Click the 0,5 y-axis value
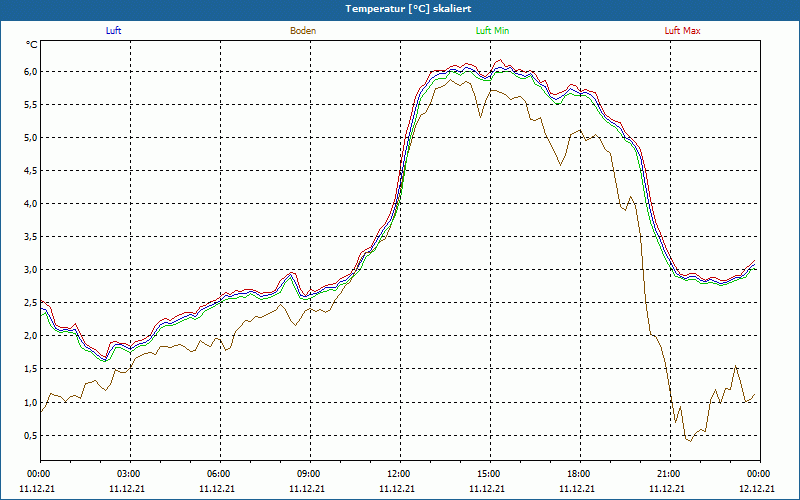The height and width of the screenshot is (500, 800). (32, 436)
